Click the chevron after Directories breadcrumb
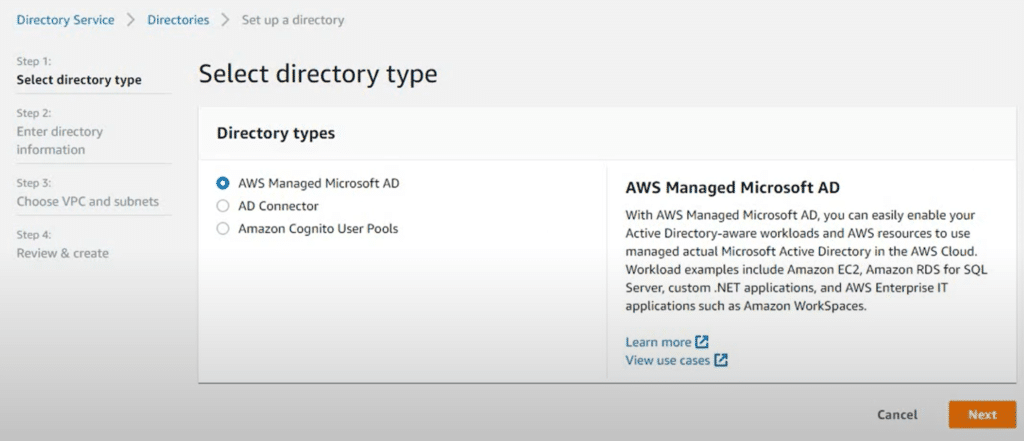Image resolution: width=1024 pixels, height=441 pixels. click(x=225, y=20)
